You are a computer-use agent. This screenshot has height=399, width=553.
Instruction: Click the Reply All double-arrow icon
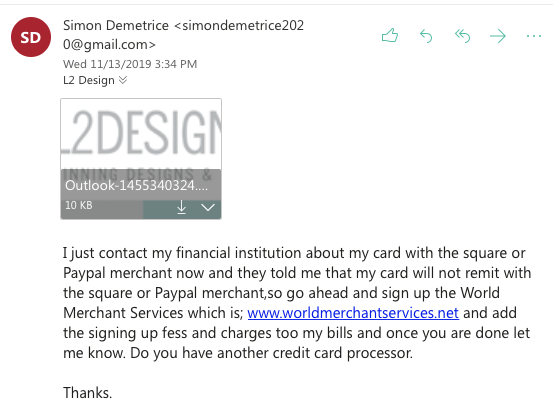(462, 36)
